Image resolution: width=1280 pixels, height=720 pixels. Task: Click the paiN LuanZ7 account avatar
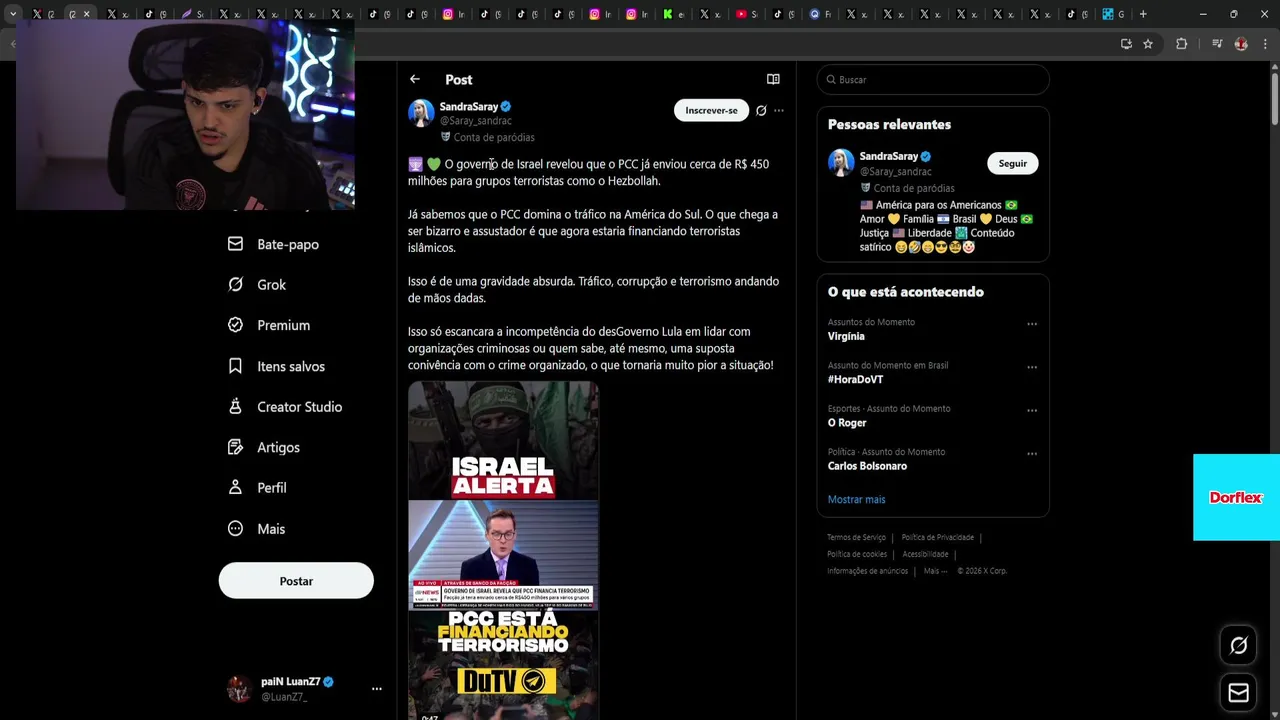(x=239, y=688)
